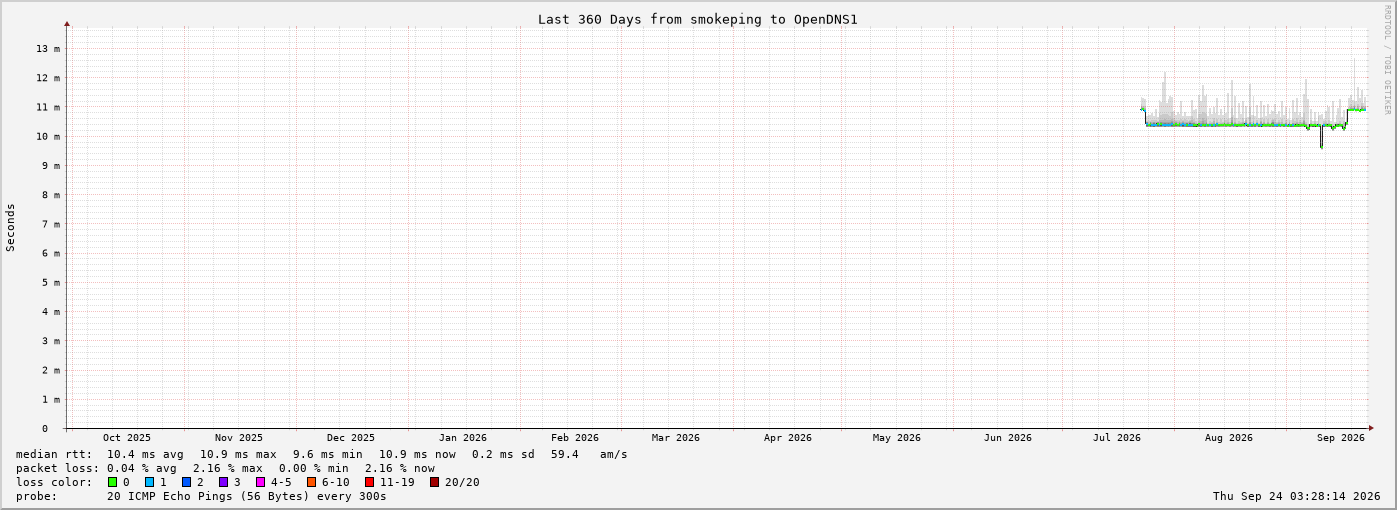Click the Jan 2026 axis label

pos(463,437)
